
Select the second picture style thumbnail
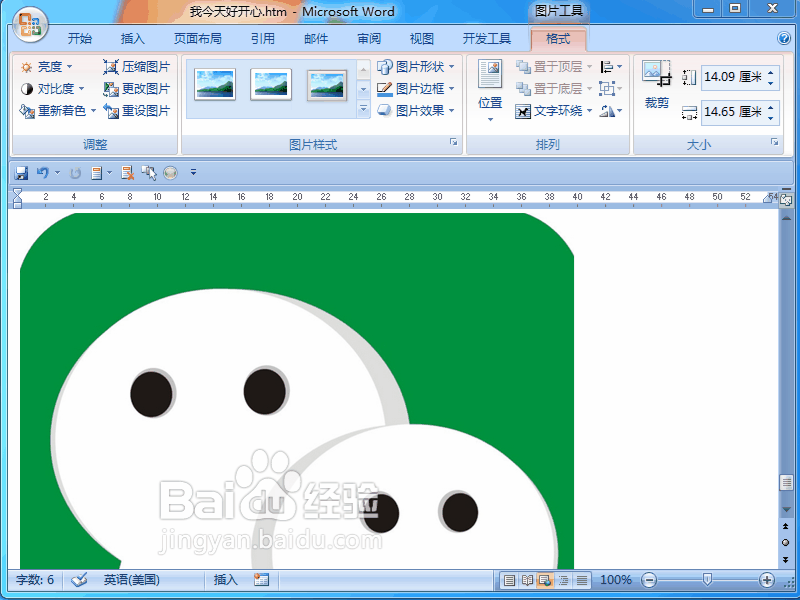pos(271,84)
